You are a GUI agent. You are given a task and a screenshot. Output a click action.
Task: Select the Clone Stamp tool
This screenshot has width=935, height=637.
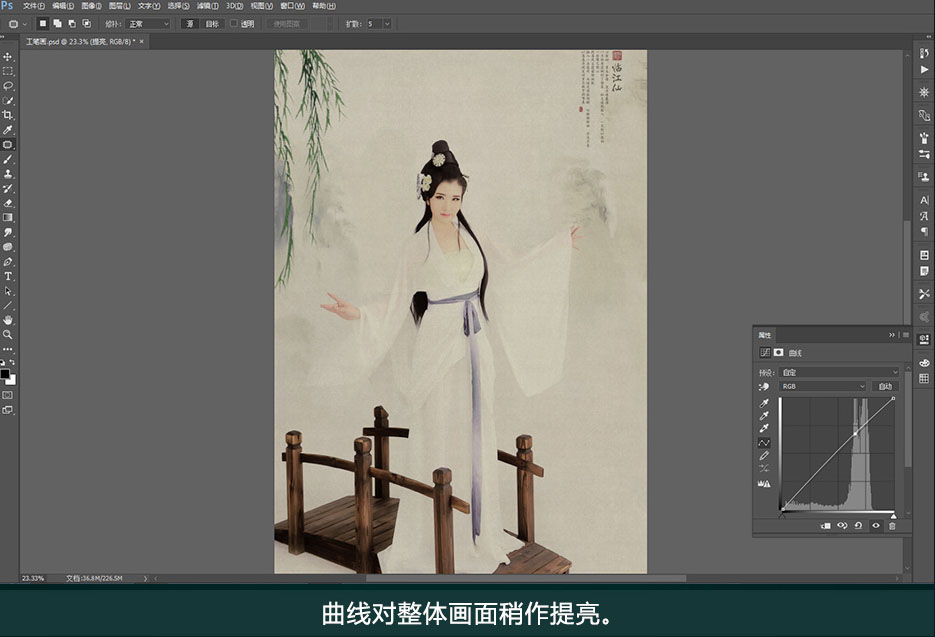pos(8,174)
